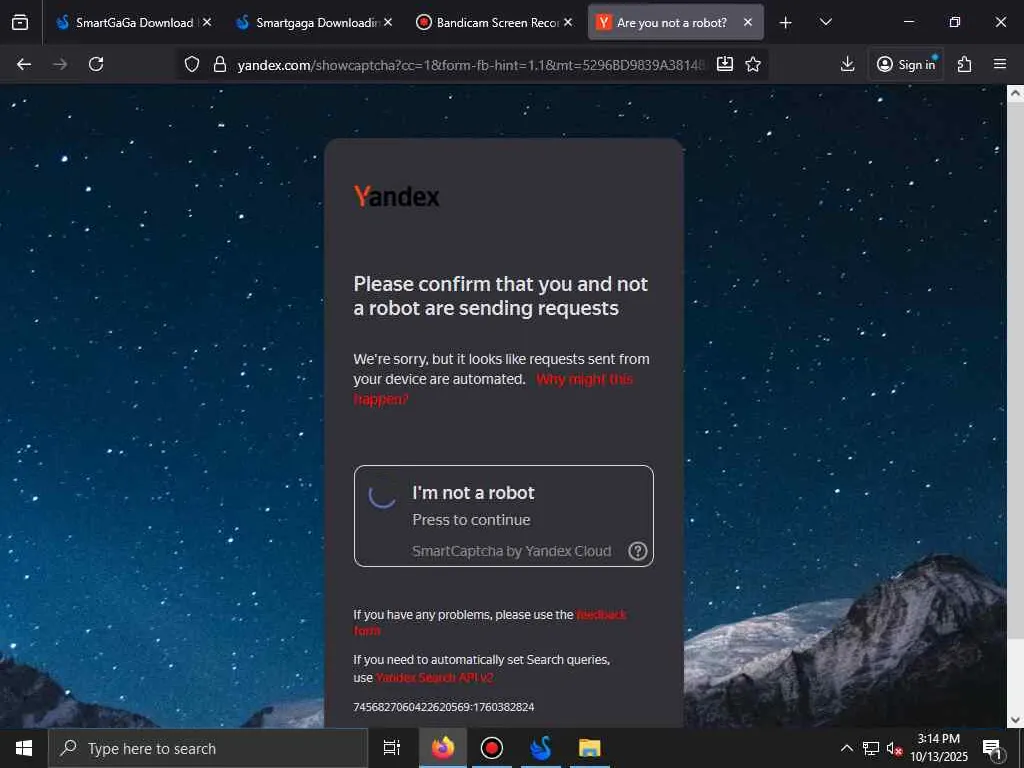Open the Firefox application menu
This screenshot has height=768, width=1024.
[x=1000, y=64]
